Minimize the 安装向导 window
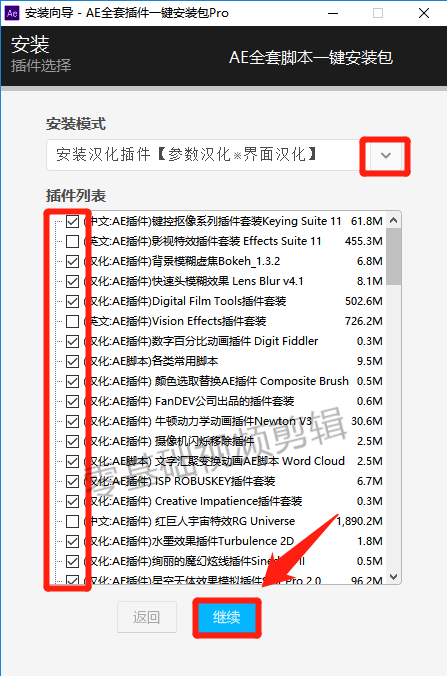Image resolution: width=447 pixels, height=676 pixels. [333, 13]
